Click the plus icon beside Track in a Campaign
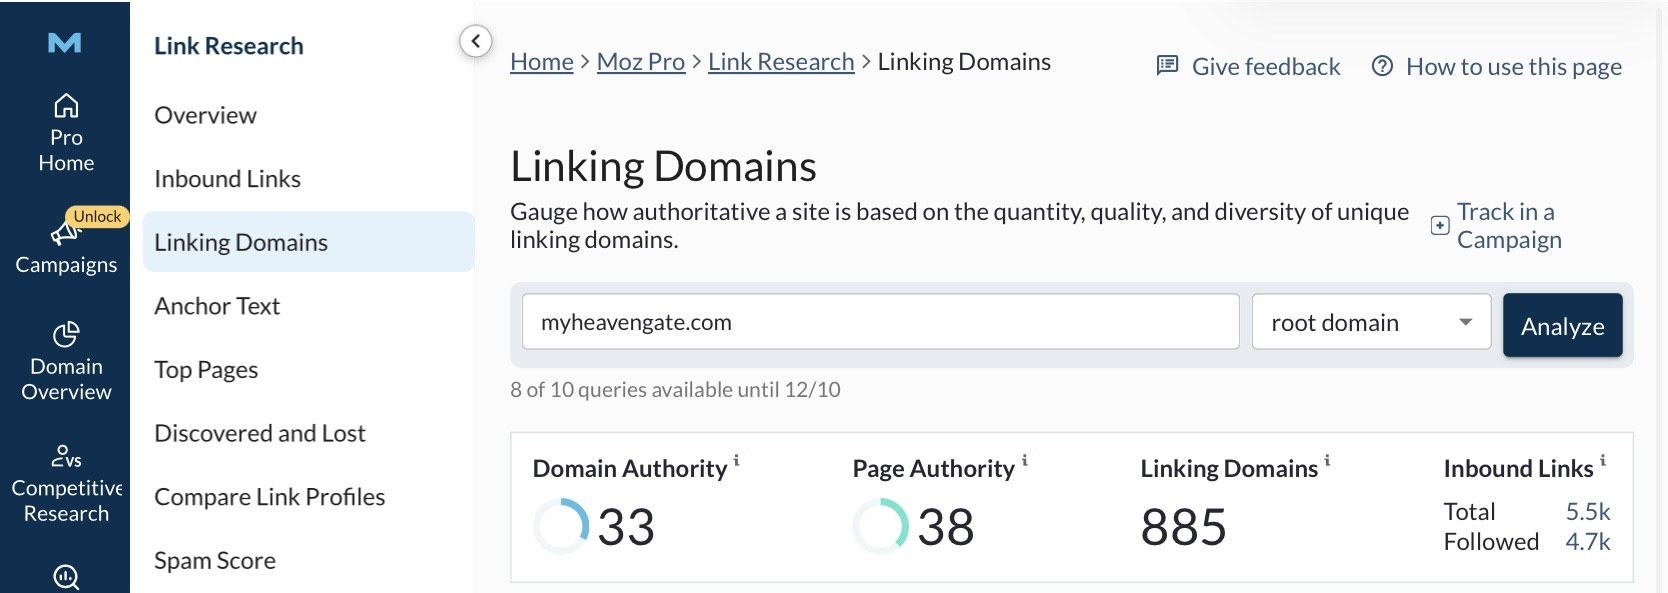Screen dimensions: 1668x593 (1440, 226)
